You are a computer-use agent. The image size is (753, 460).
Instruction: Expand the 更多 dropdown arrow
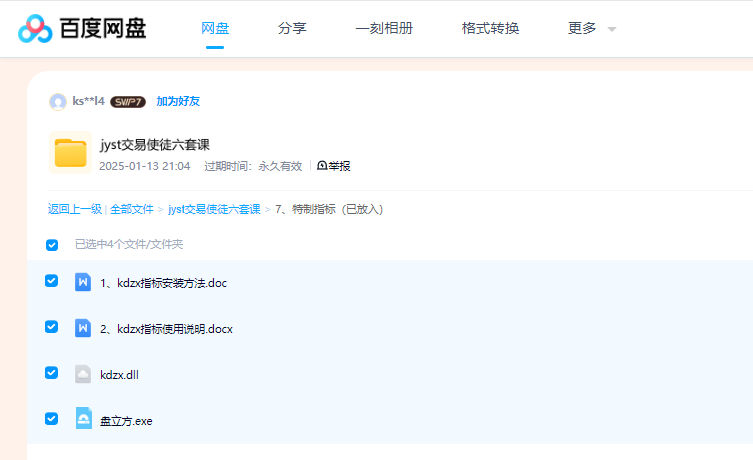tap(612, 29)
